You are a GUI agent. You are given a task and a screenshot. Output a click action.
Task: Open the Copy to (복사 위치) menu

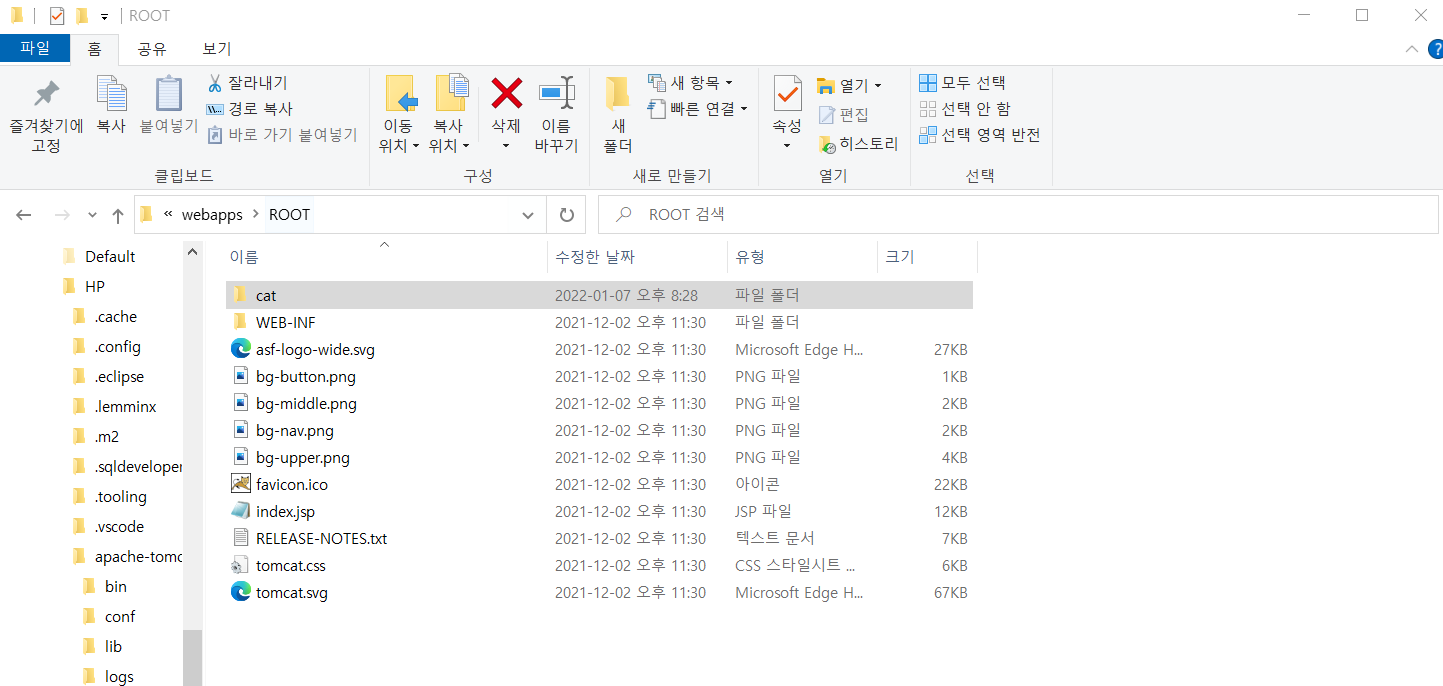point(451,115)
